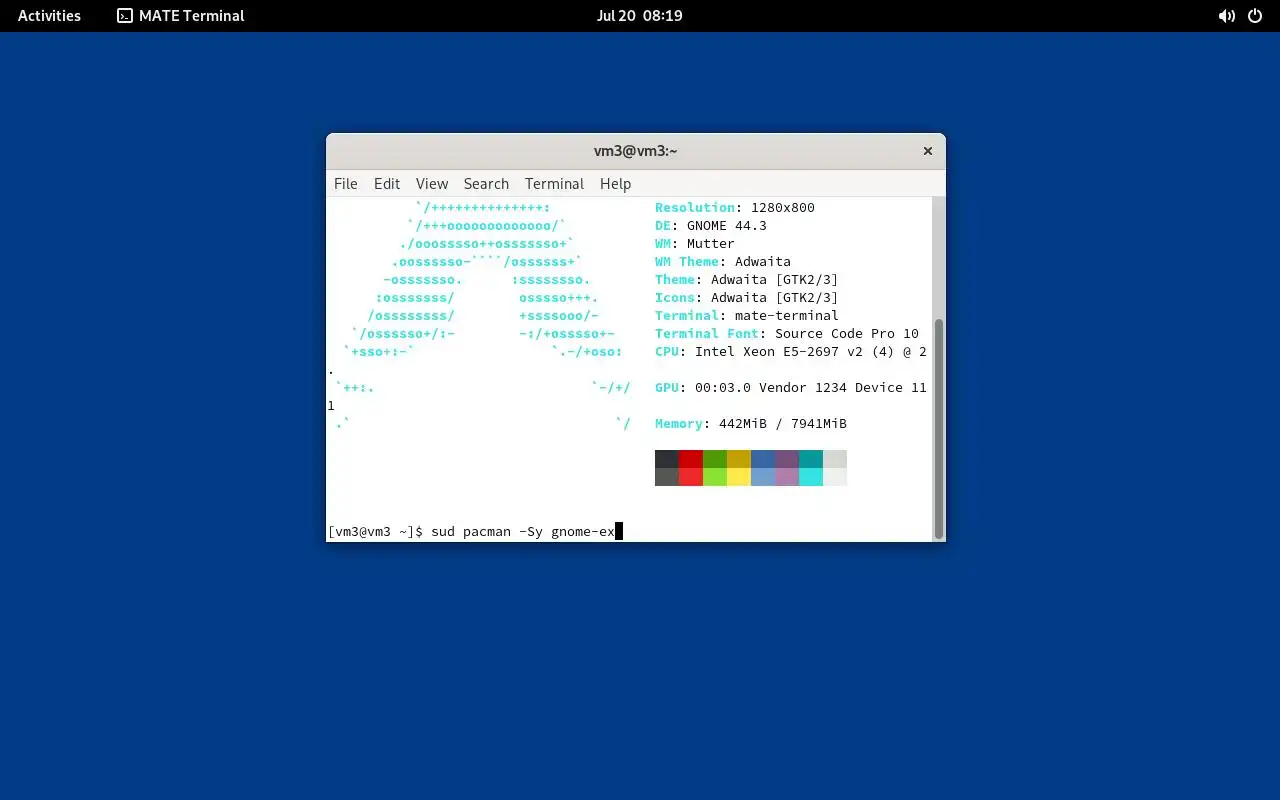Open the Search menu
The height and width of the screenshot is (800, 1280).
[486, 184]
